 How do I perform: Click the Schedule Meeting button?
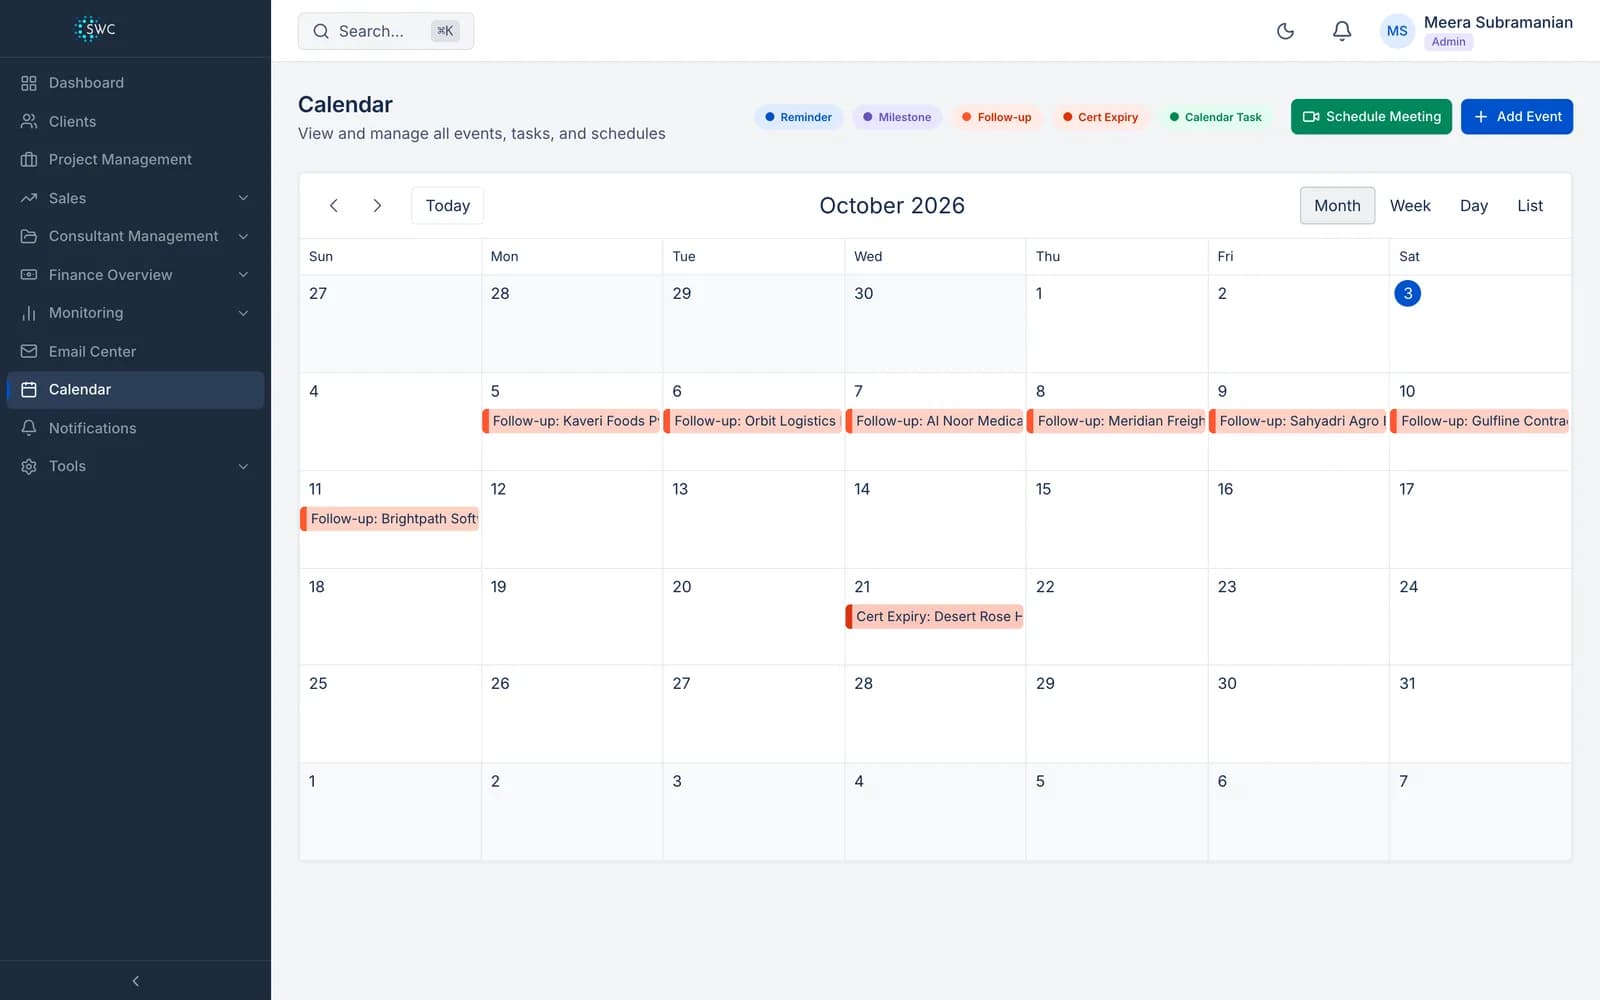click(1371, 116)
